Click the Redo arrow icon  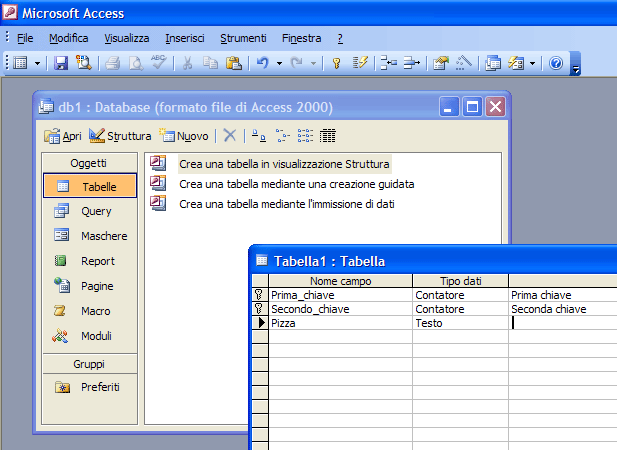[296, 63]
